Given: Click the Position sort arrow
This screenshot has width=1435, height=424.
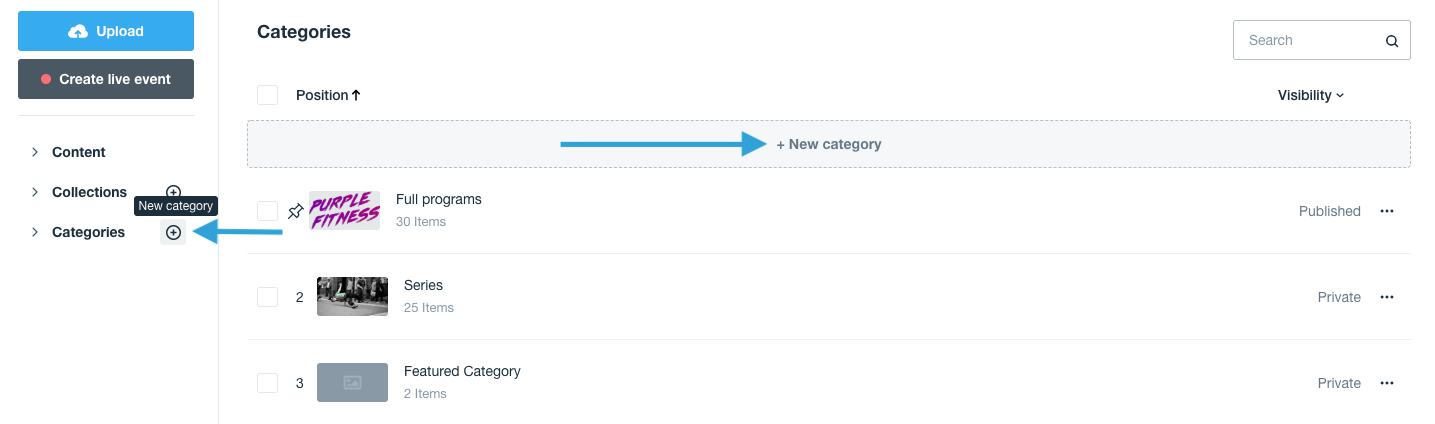Looking at the screenshot, I should (356, 95).
